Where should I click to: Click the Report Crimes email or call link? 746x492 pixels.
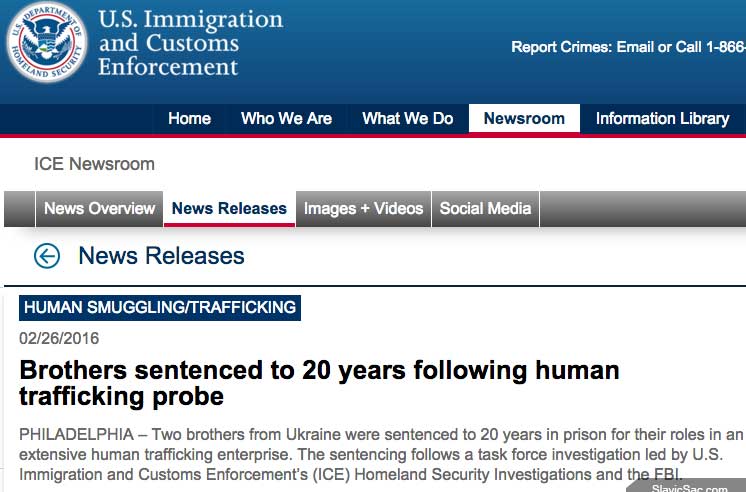click(628, 47)
